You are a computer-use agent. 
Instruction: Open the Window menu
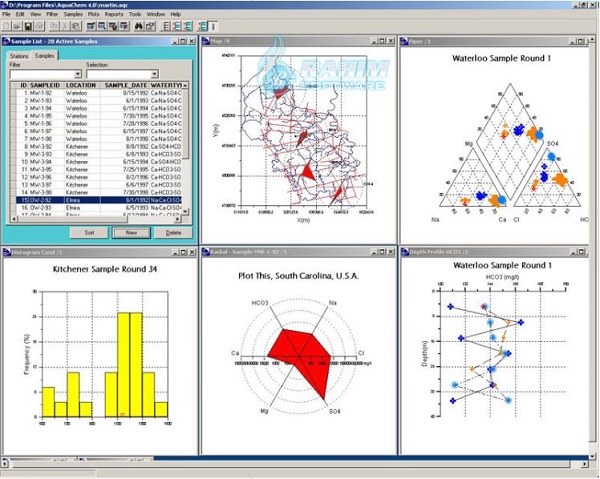point(156,14)
